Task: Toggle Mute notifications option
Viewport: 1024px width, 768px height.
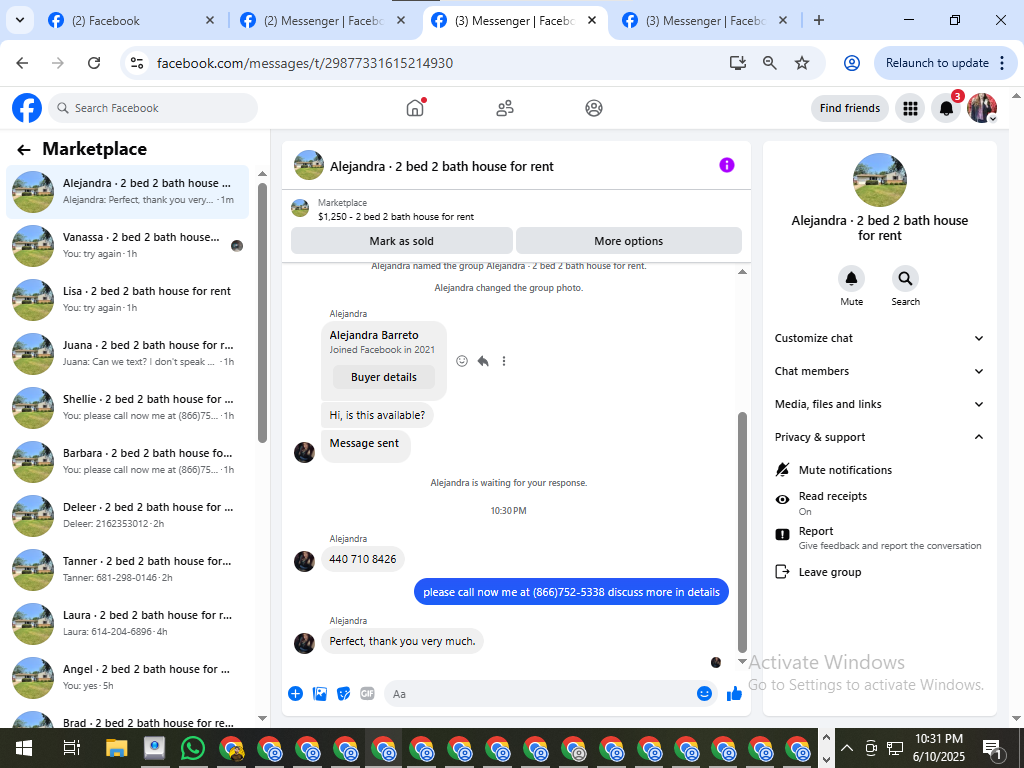Action: tap(878, 470)
